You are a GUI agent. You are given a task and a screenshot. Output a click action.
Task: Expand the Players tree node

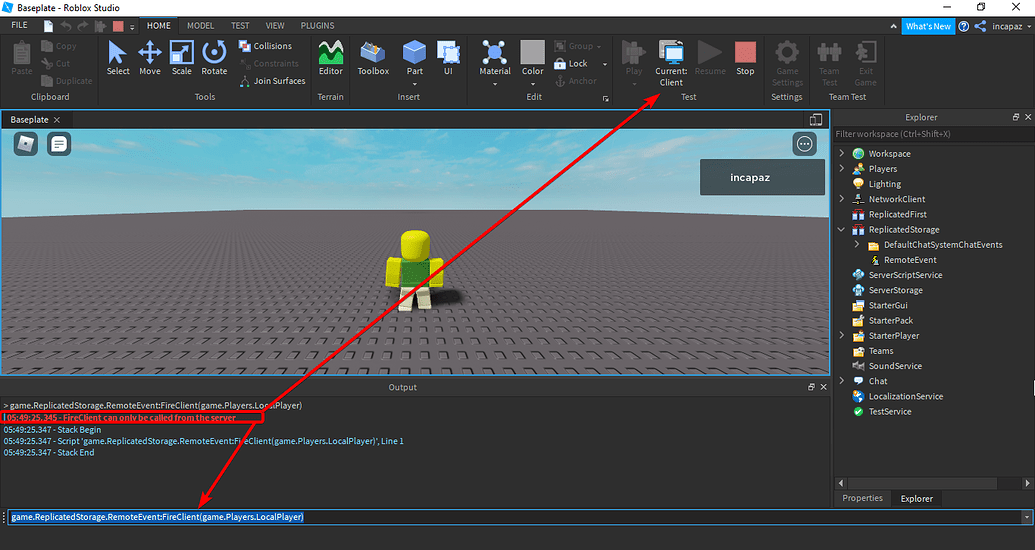[x=842, y=168]
